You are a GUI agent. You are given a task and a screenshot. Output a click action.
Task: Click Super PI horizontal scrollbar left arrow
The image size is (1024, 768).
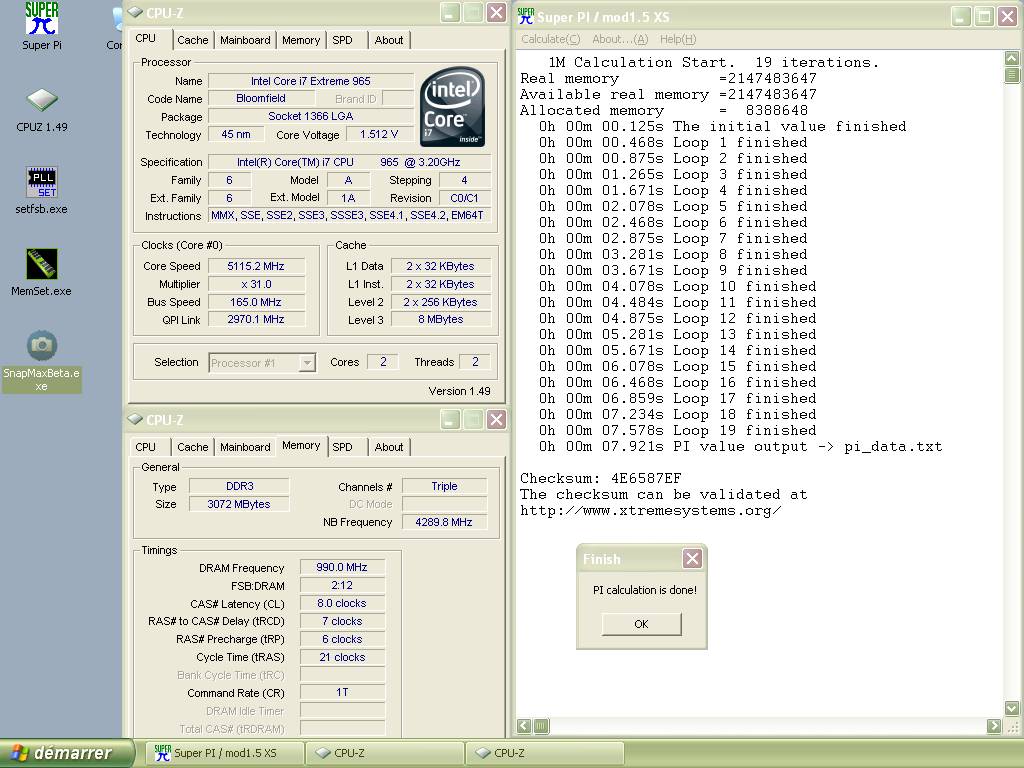point(524,726)
